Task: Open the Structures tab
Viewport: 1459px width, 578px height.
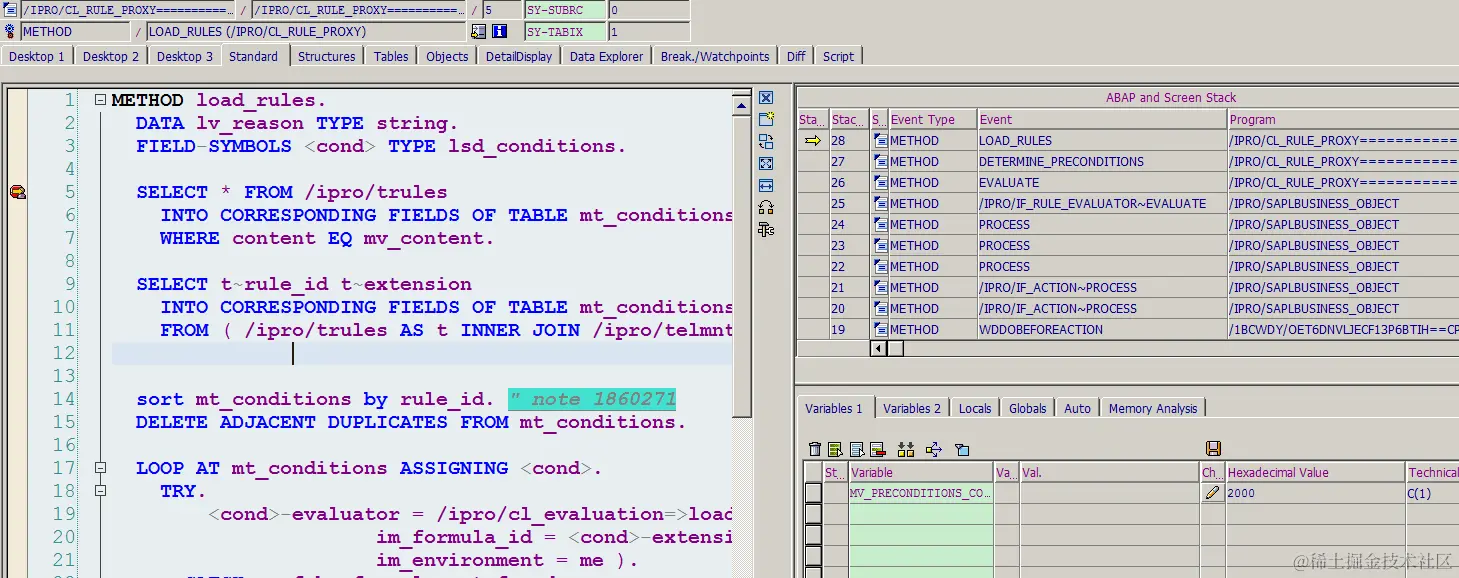Action: coord(327,56)
